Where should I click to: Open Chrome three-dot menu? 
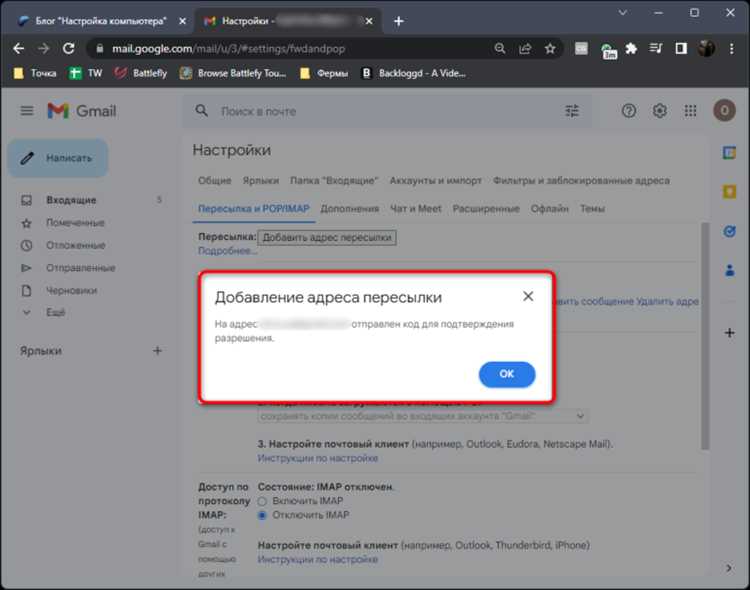pyautogui.click(x=731, y=48)
